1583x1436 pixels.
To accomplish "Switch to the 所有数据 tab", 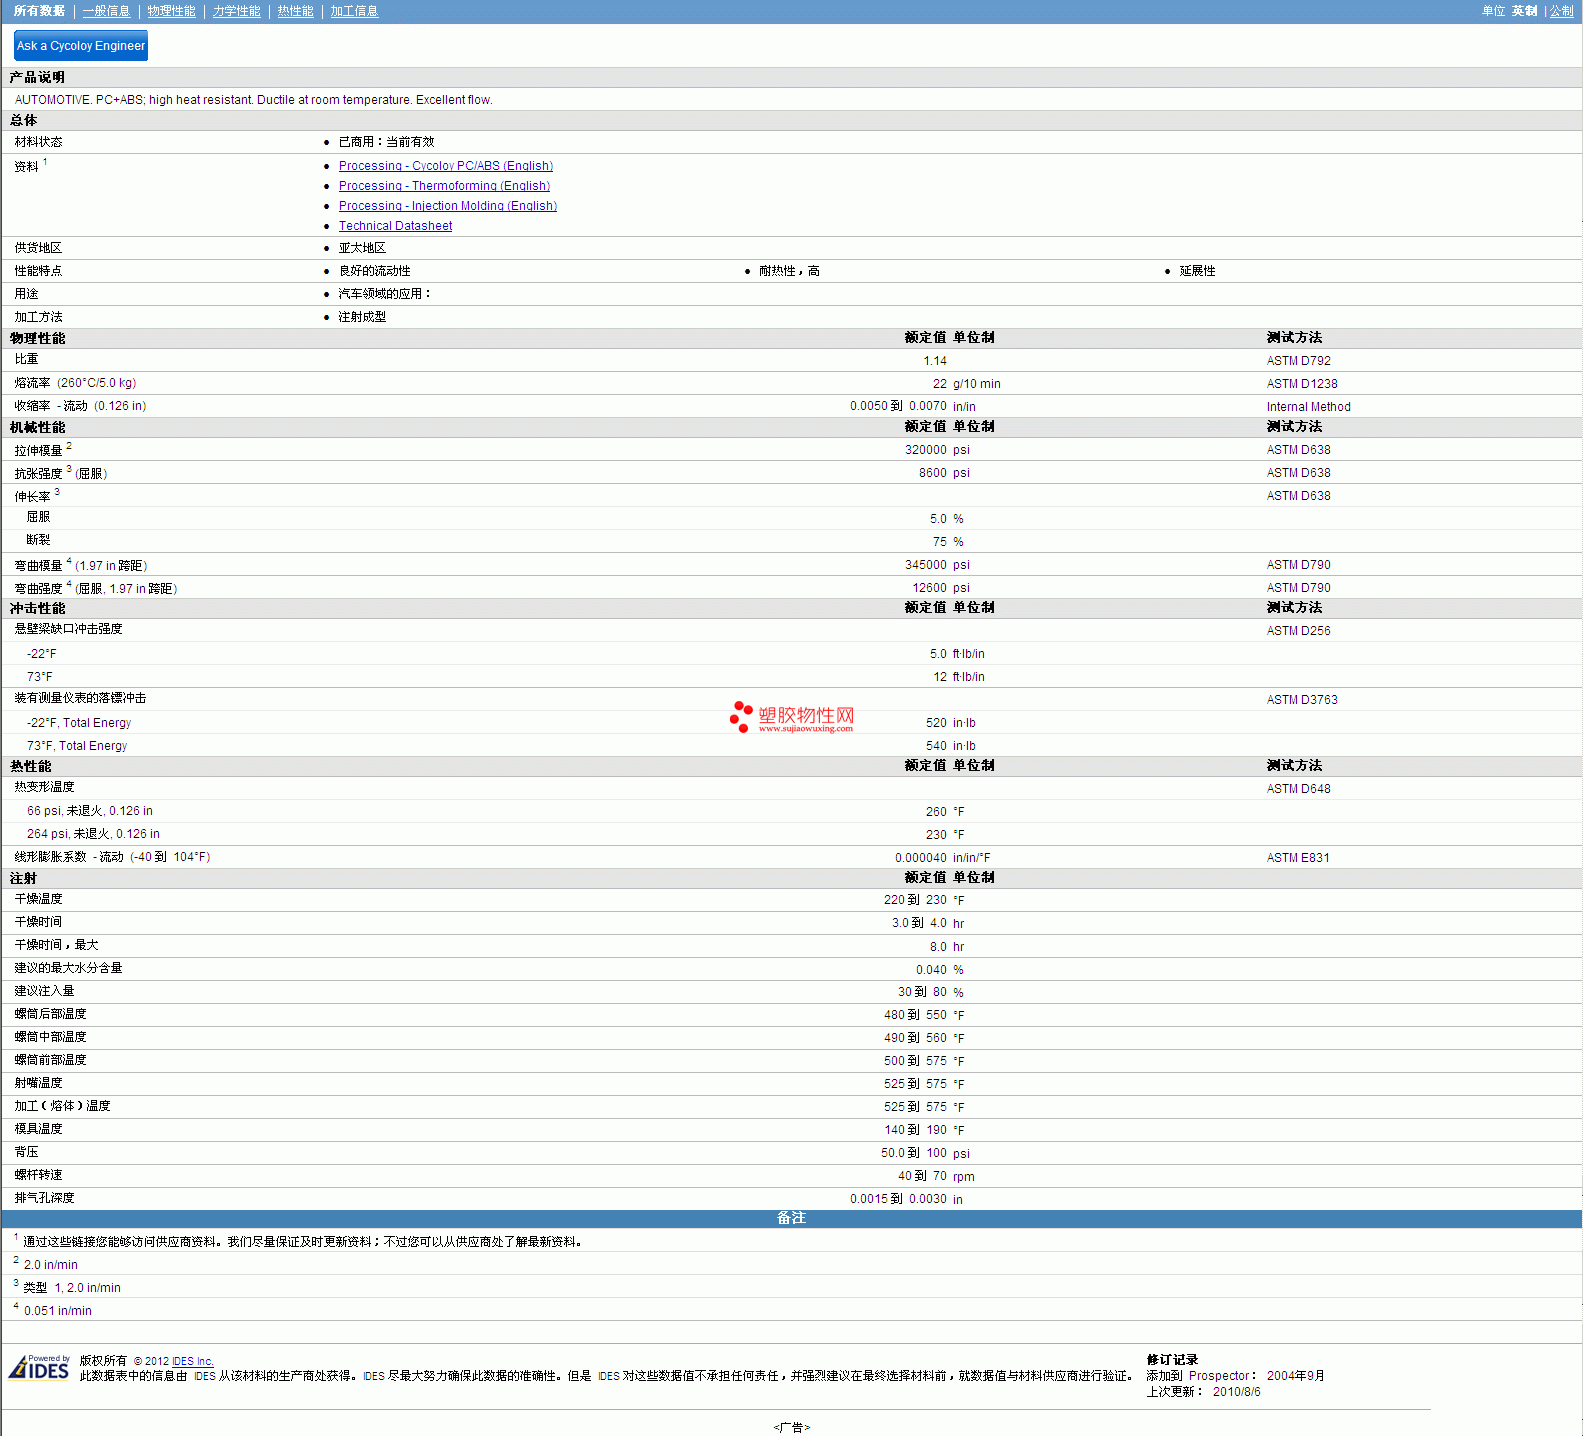I will (39, 11).
